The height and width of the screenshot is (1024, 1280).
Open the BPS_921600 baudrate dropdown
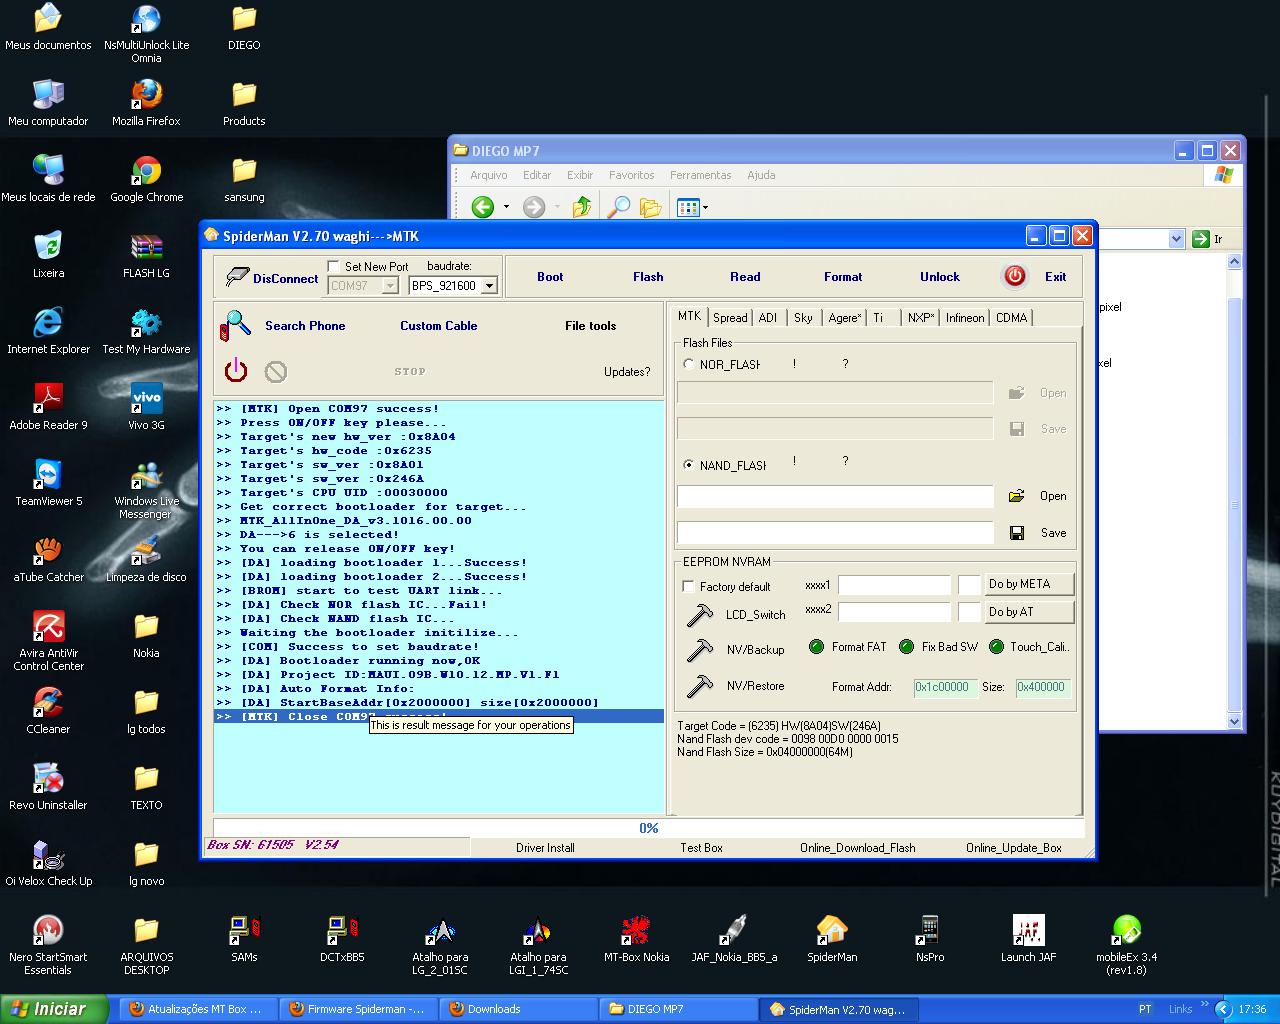(x=489, y=286)
